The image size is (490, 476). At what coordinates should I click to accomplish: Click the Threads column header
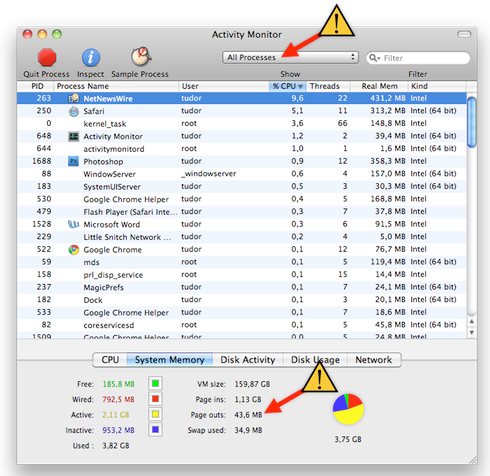tap(328, 86)
